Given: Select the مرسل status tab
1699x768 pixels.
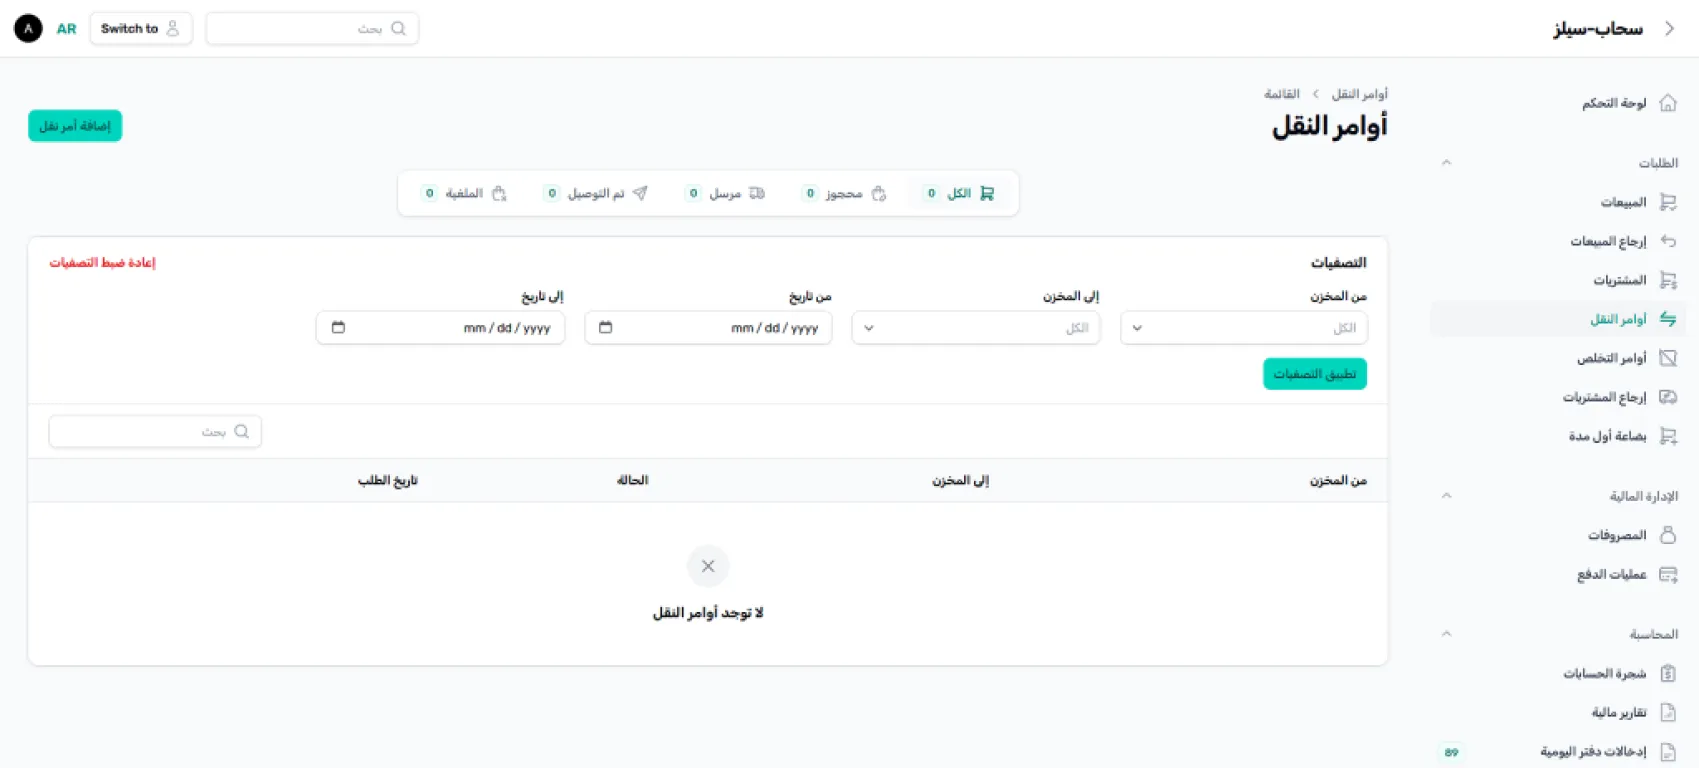Looking at the screenshot, I should pos(725,193).
